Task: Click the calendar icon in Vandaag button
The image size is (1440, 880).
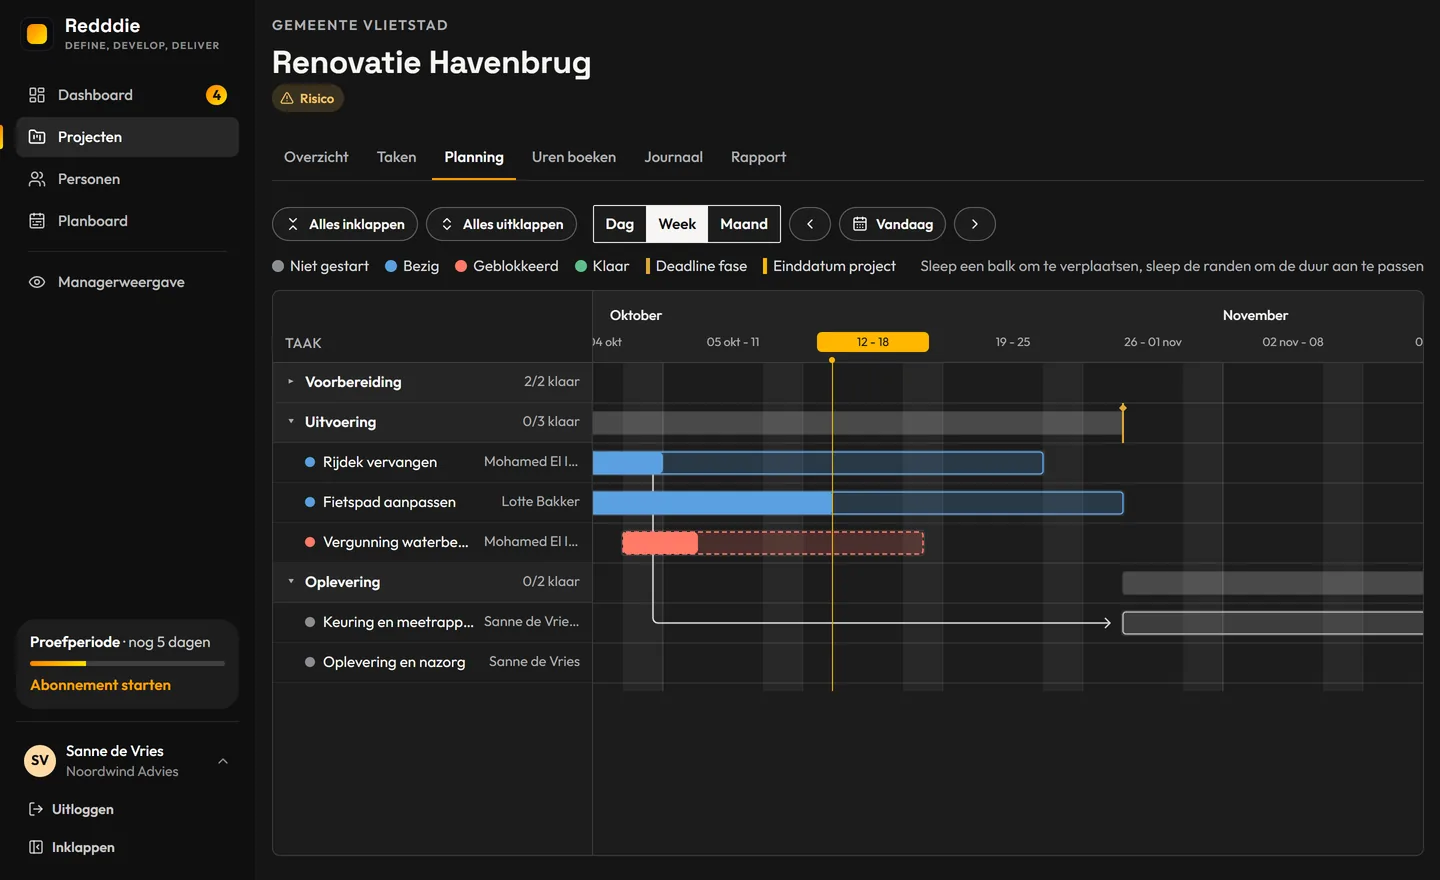Action: pos(860,224)
